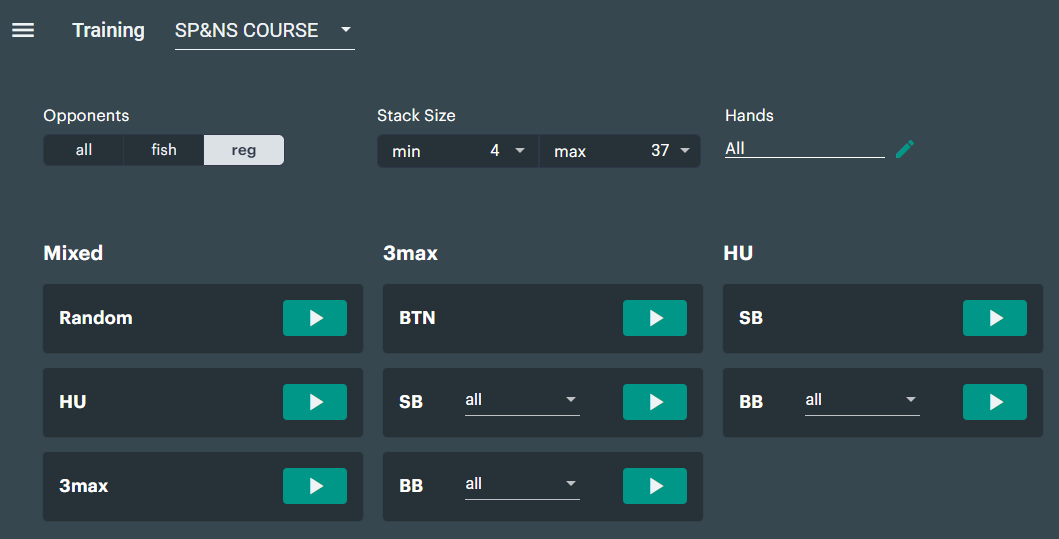Start the Mixed HU training
The image size is (1059, 539).
point(315,402)
